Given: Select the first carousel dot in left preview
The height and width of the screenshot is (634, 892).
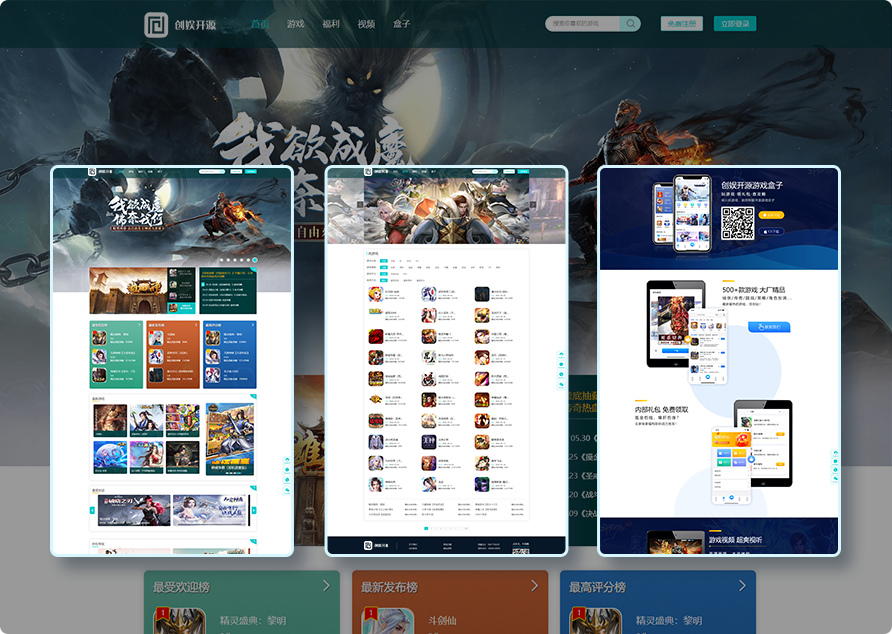Looking at the screenshot, I should 222,260.
